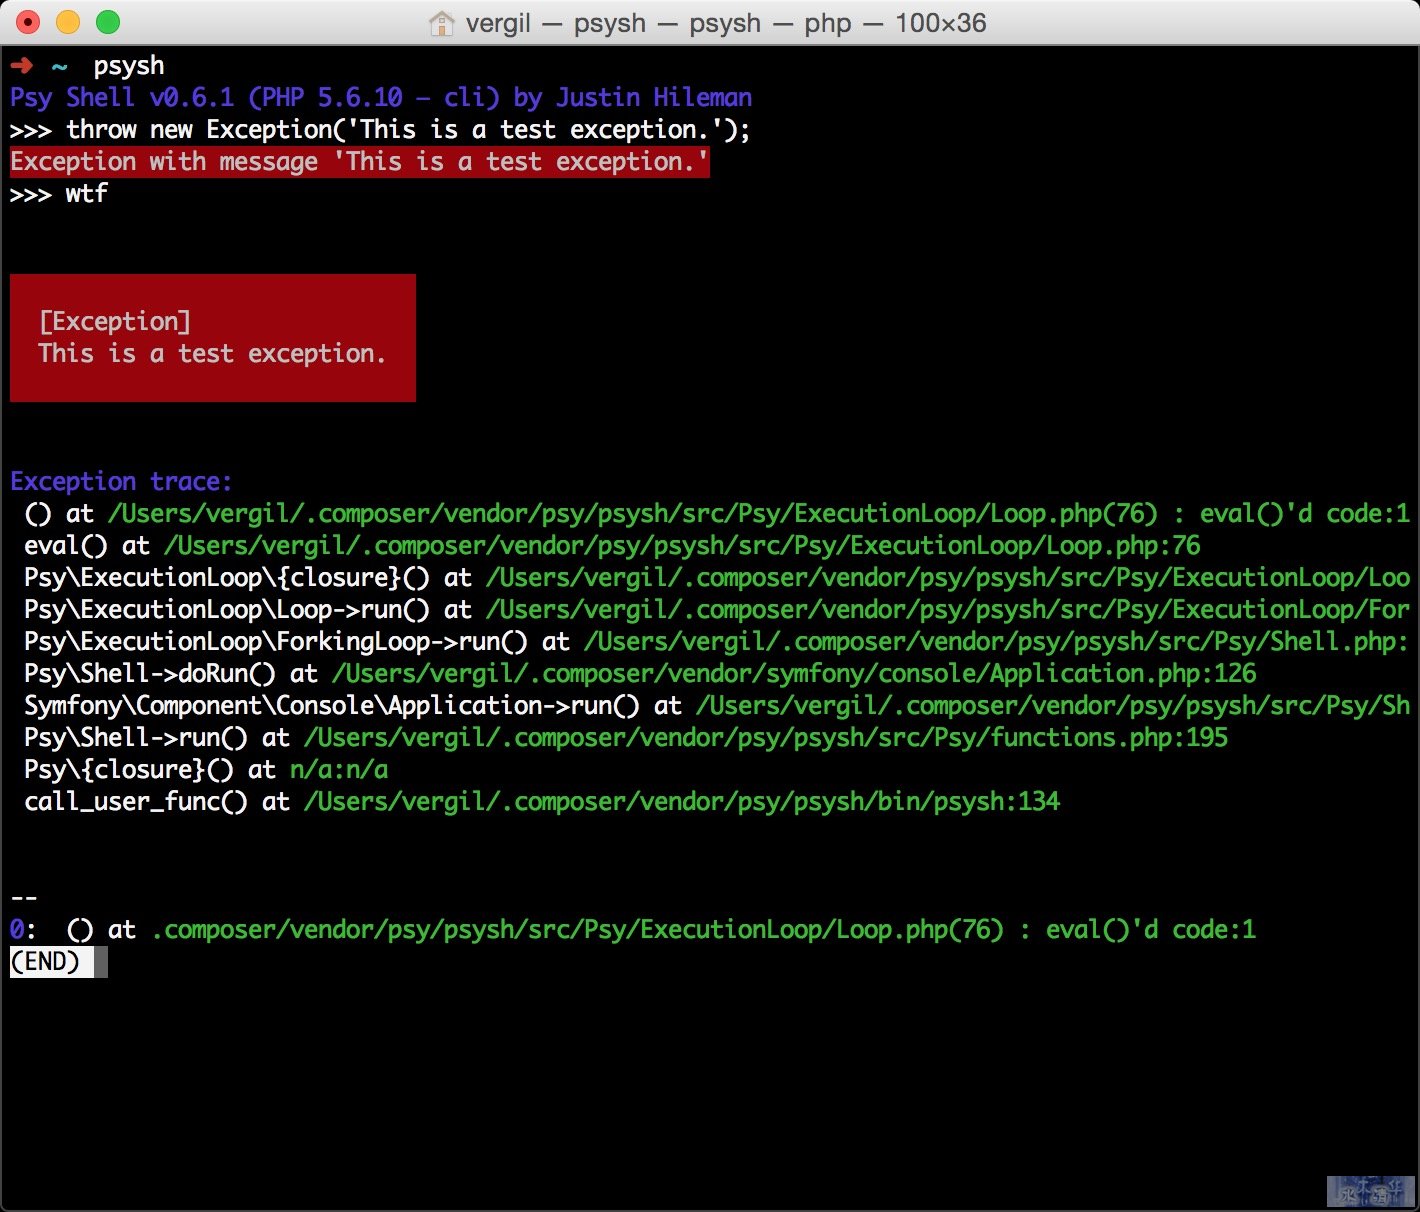Click the '[Exception]' heading in red box
The height and width of the screenshot is (1212, 1420).
click(x=114, y=322)
